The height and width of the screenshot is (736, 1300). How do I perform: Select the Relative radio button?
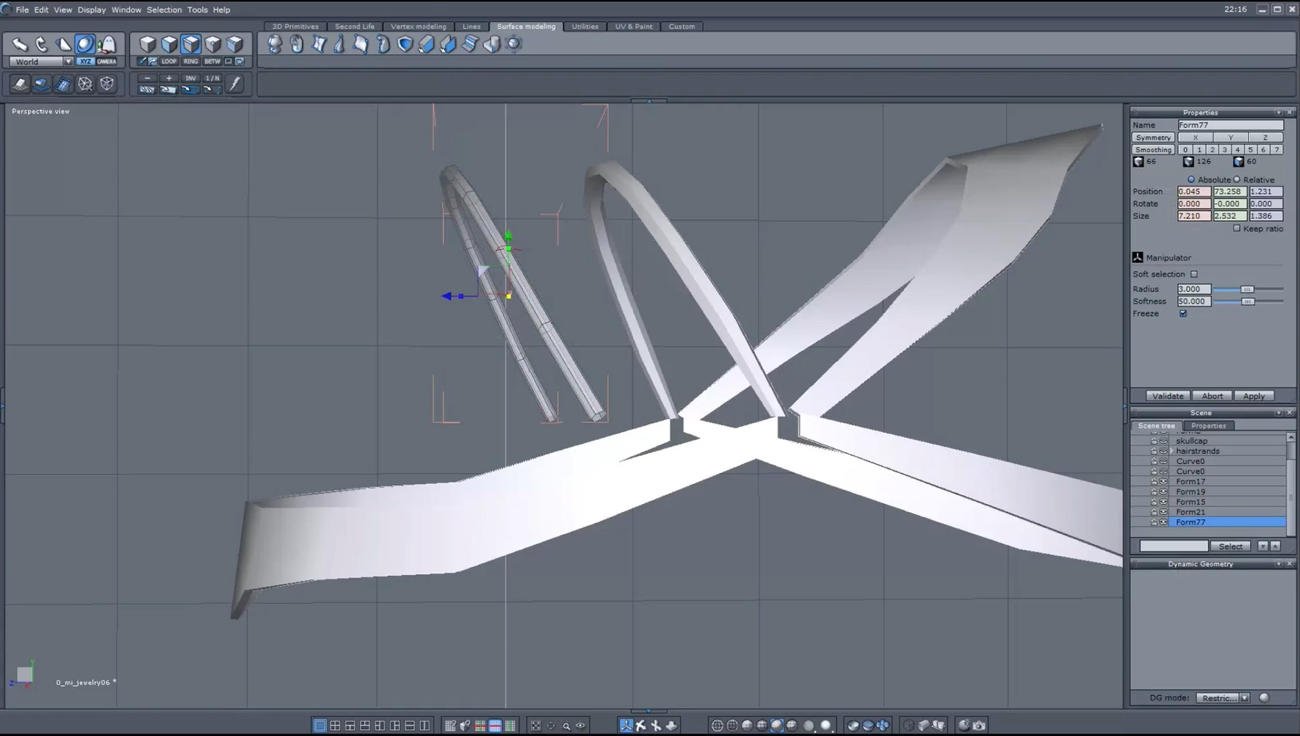coord(1237,180)
